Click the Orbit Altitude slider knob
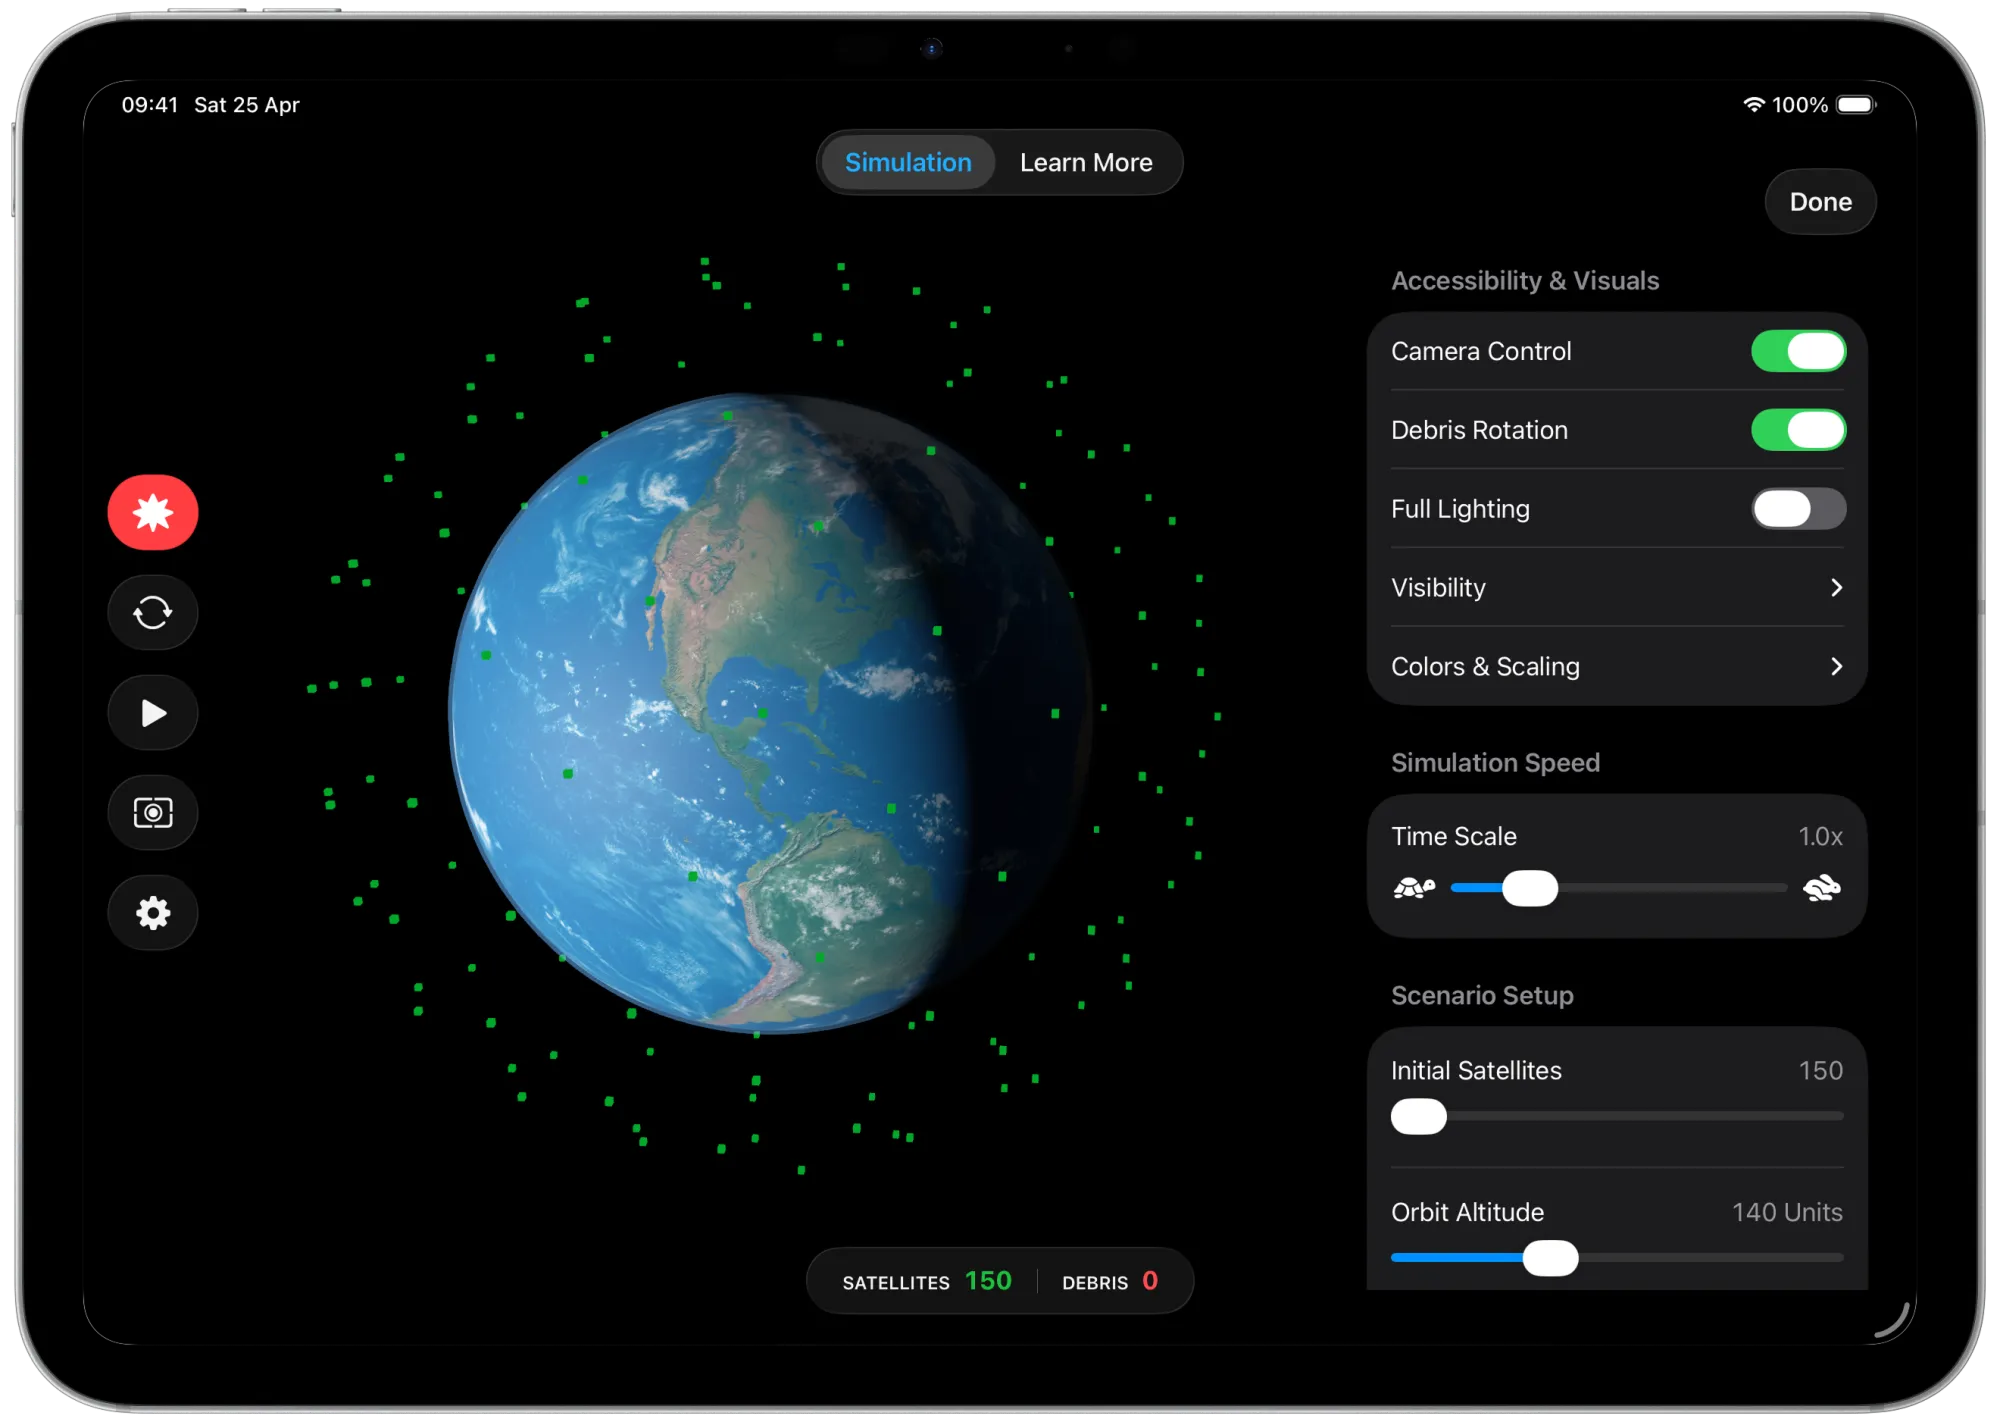The image size is (2000, 1425). coord(1550,1258)
